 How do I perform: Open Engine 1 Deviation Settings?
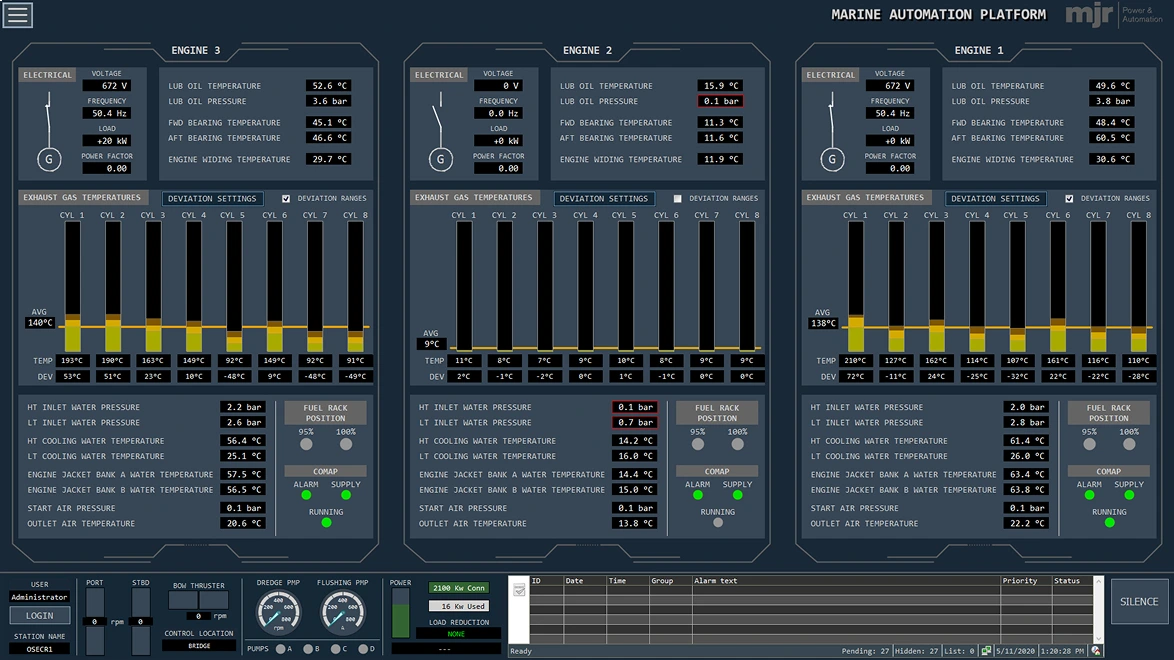tap(995, 199)
